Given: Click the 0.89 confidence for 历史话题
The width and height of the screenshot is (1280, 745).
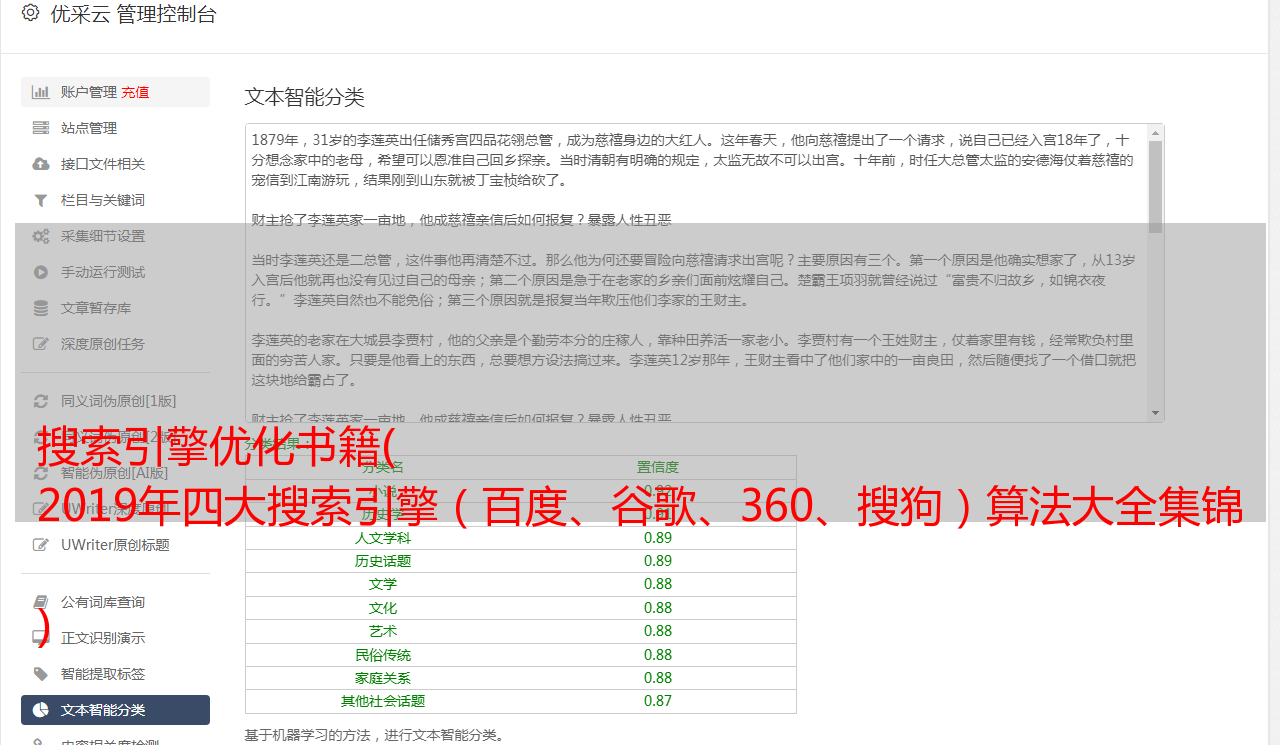Looking at the screenshot, I should (658, 561).
